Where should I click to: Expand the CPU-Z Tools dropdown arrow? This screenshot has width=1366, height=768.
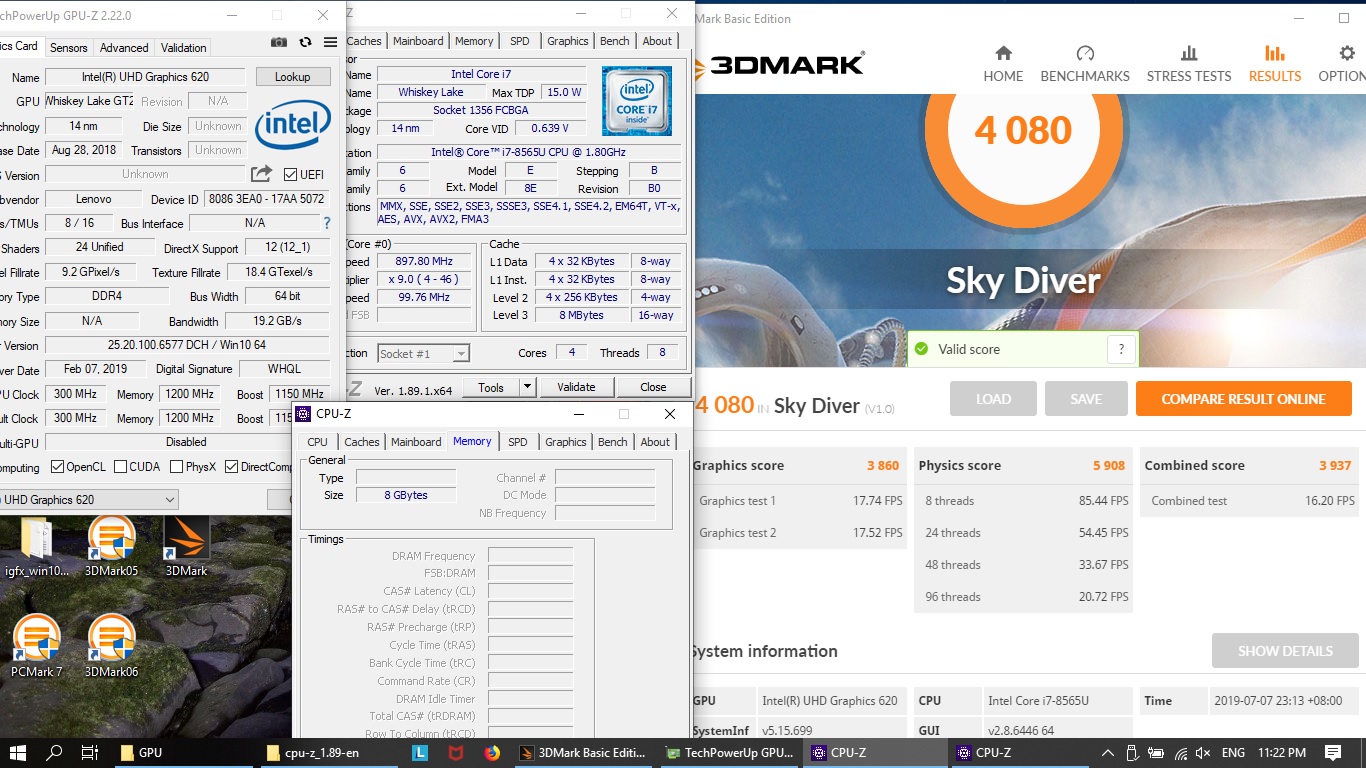pos(528,387)
